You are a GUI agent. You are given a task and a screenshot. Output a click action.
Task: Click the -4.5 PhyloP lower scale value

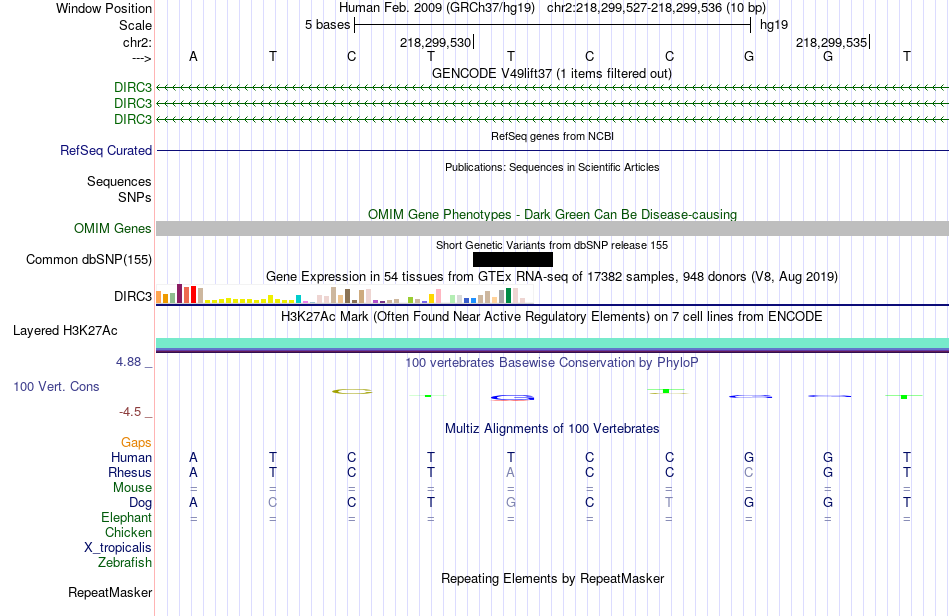pyautogui.click(x=130, y=412)
